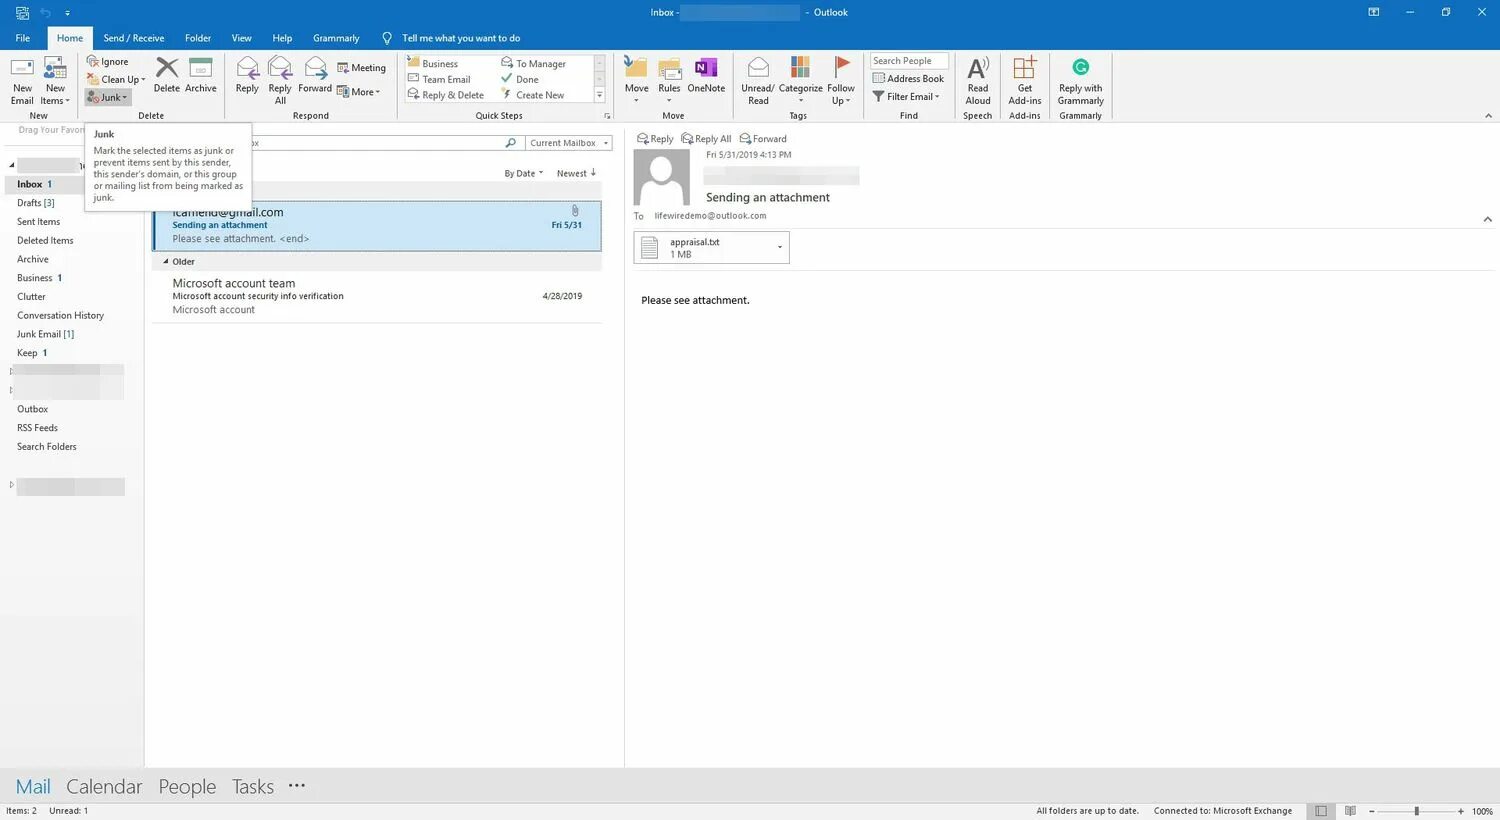This screenshot has height=820, width=1500.
Task: Click Reply with Grammarly
Action: click(x=1081, y=81)
